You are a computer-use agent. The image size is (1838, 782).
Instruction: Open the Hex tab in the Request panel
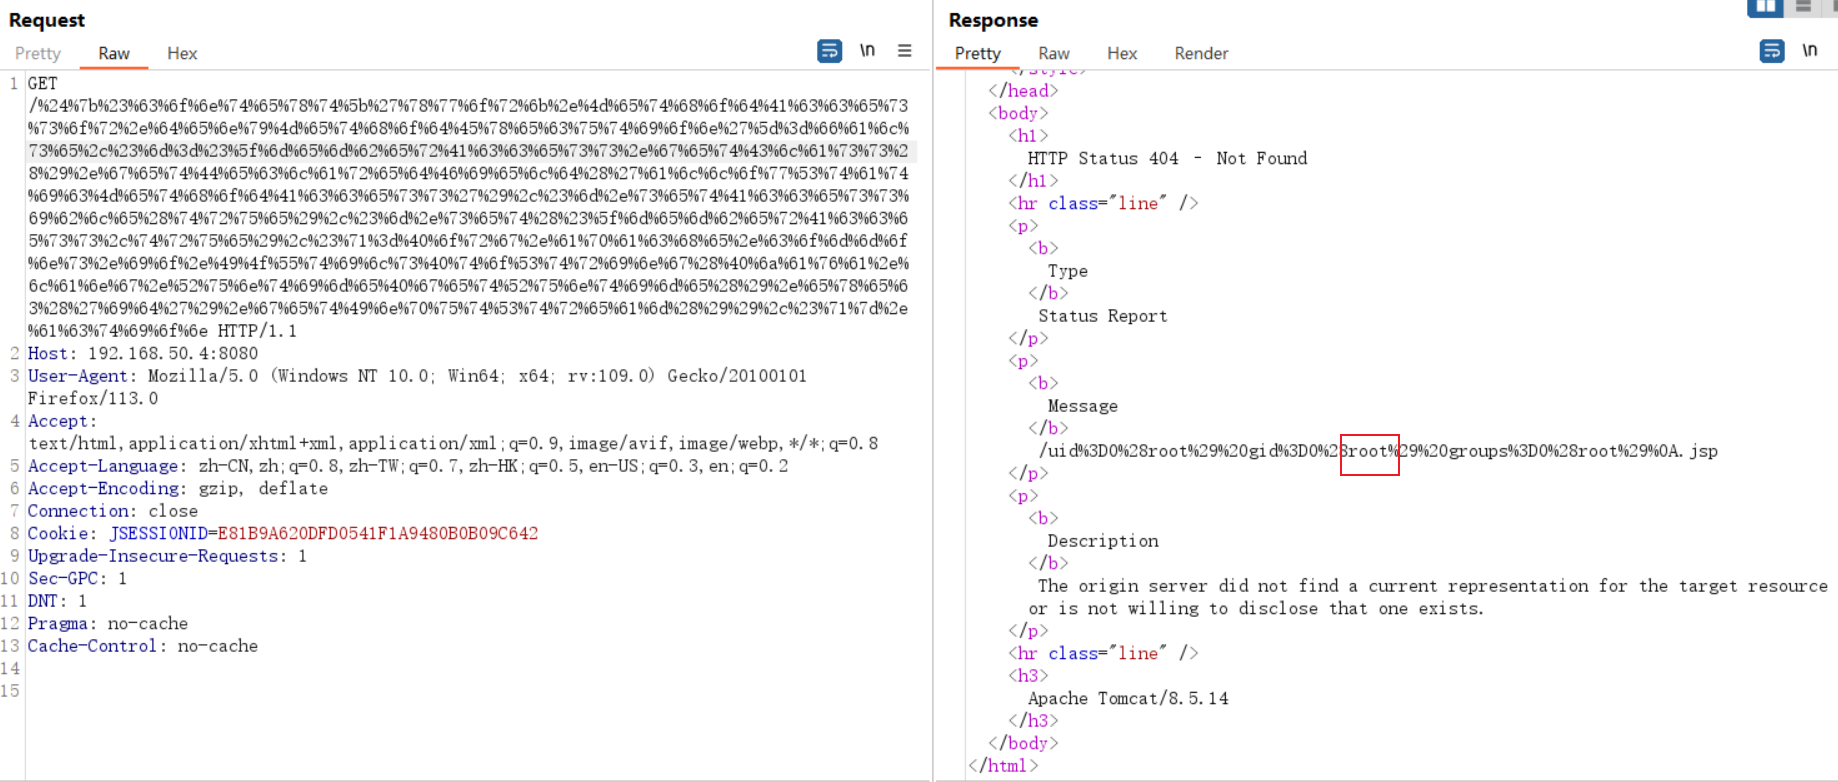pos(182,53)
